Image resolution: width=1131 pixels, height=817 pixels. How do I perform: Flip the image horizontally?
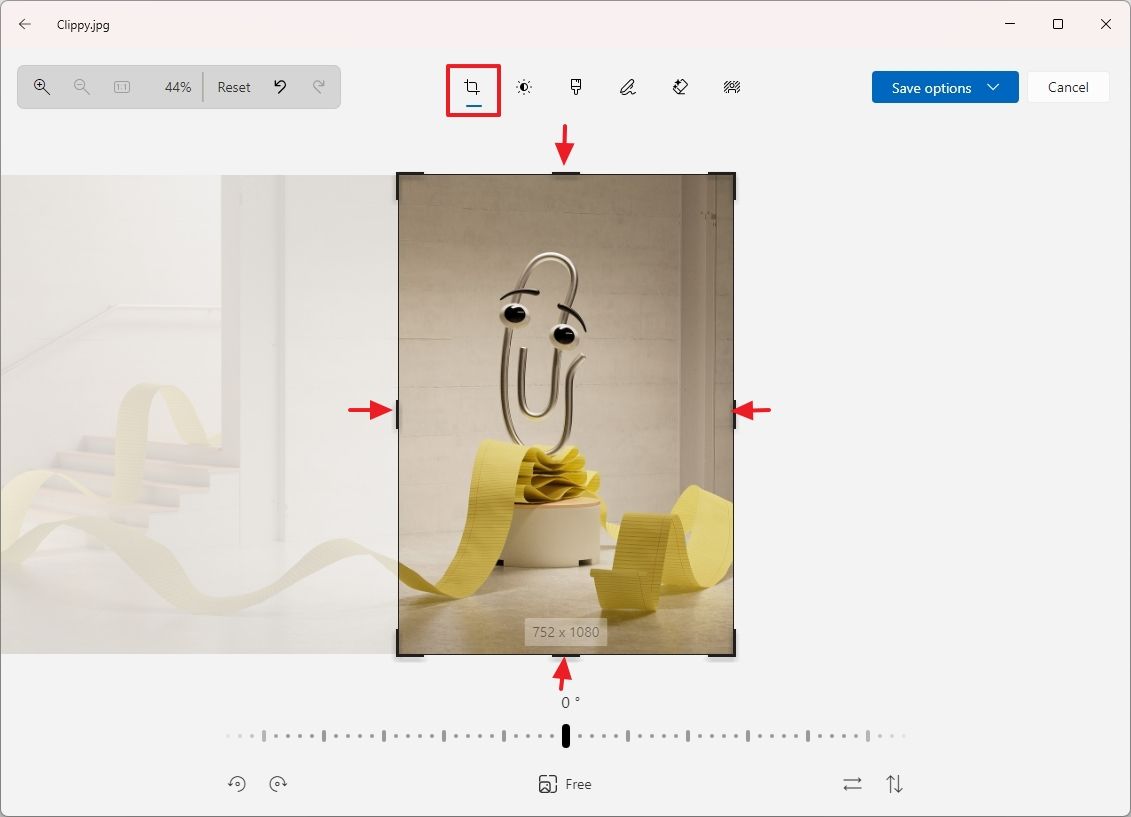(852, 784)
